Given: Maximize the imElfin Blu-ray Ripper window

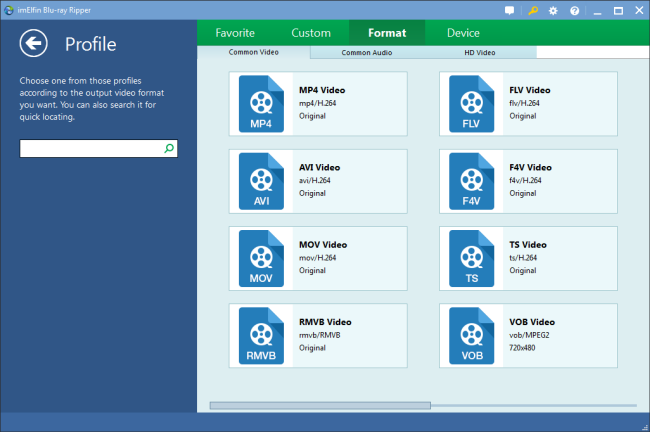Looking at the screenshot, I should tap(618, 11).
